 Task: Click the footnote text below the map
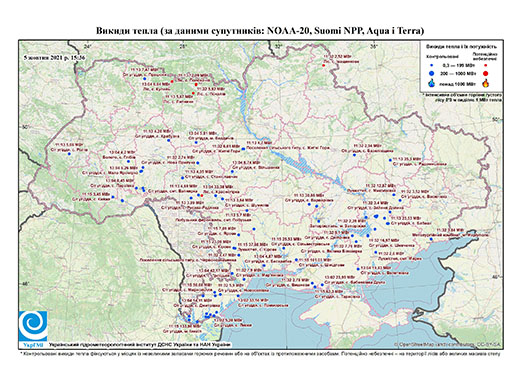260,353
